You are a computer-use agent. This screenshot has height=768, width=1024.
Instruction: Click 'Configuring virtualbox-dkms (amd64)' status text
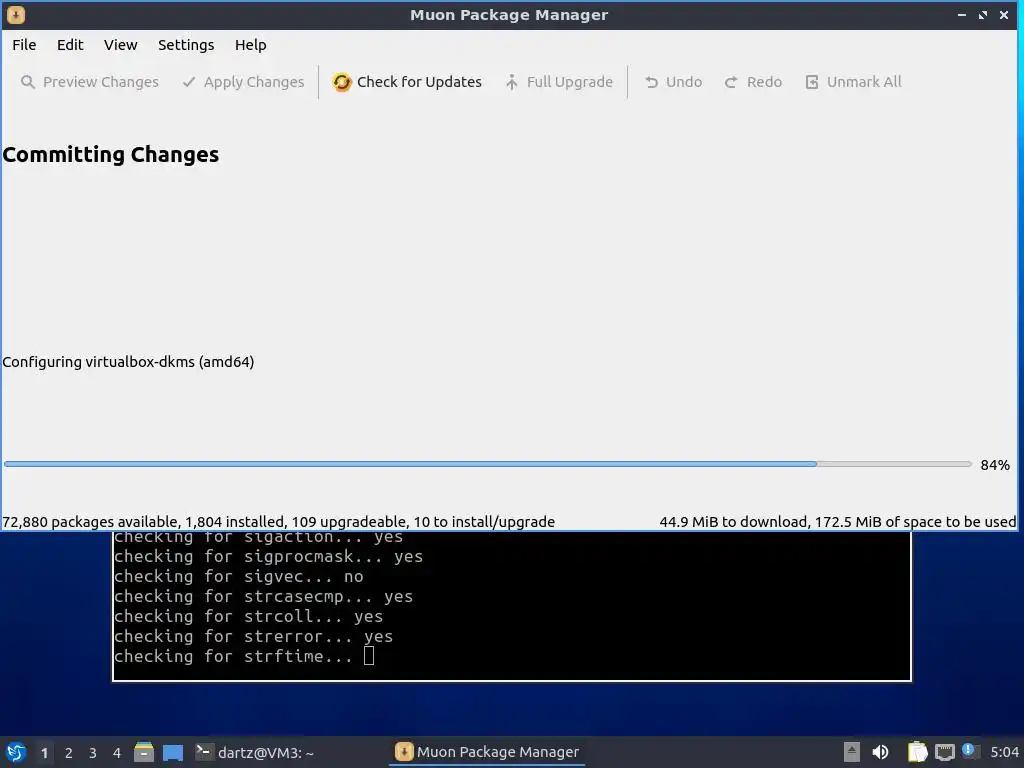[128, 362]
